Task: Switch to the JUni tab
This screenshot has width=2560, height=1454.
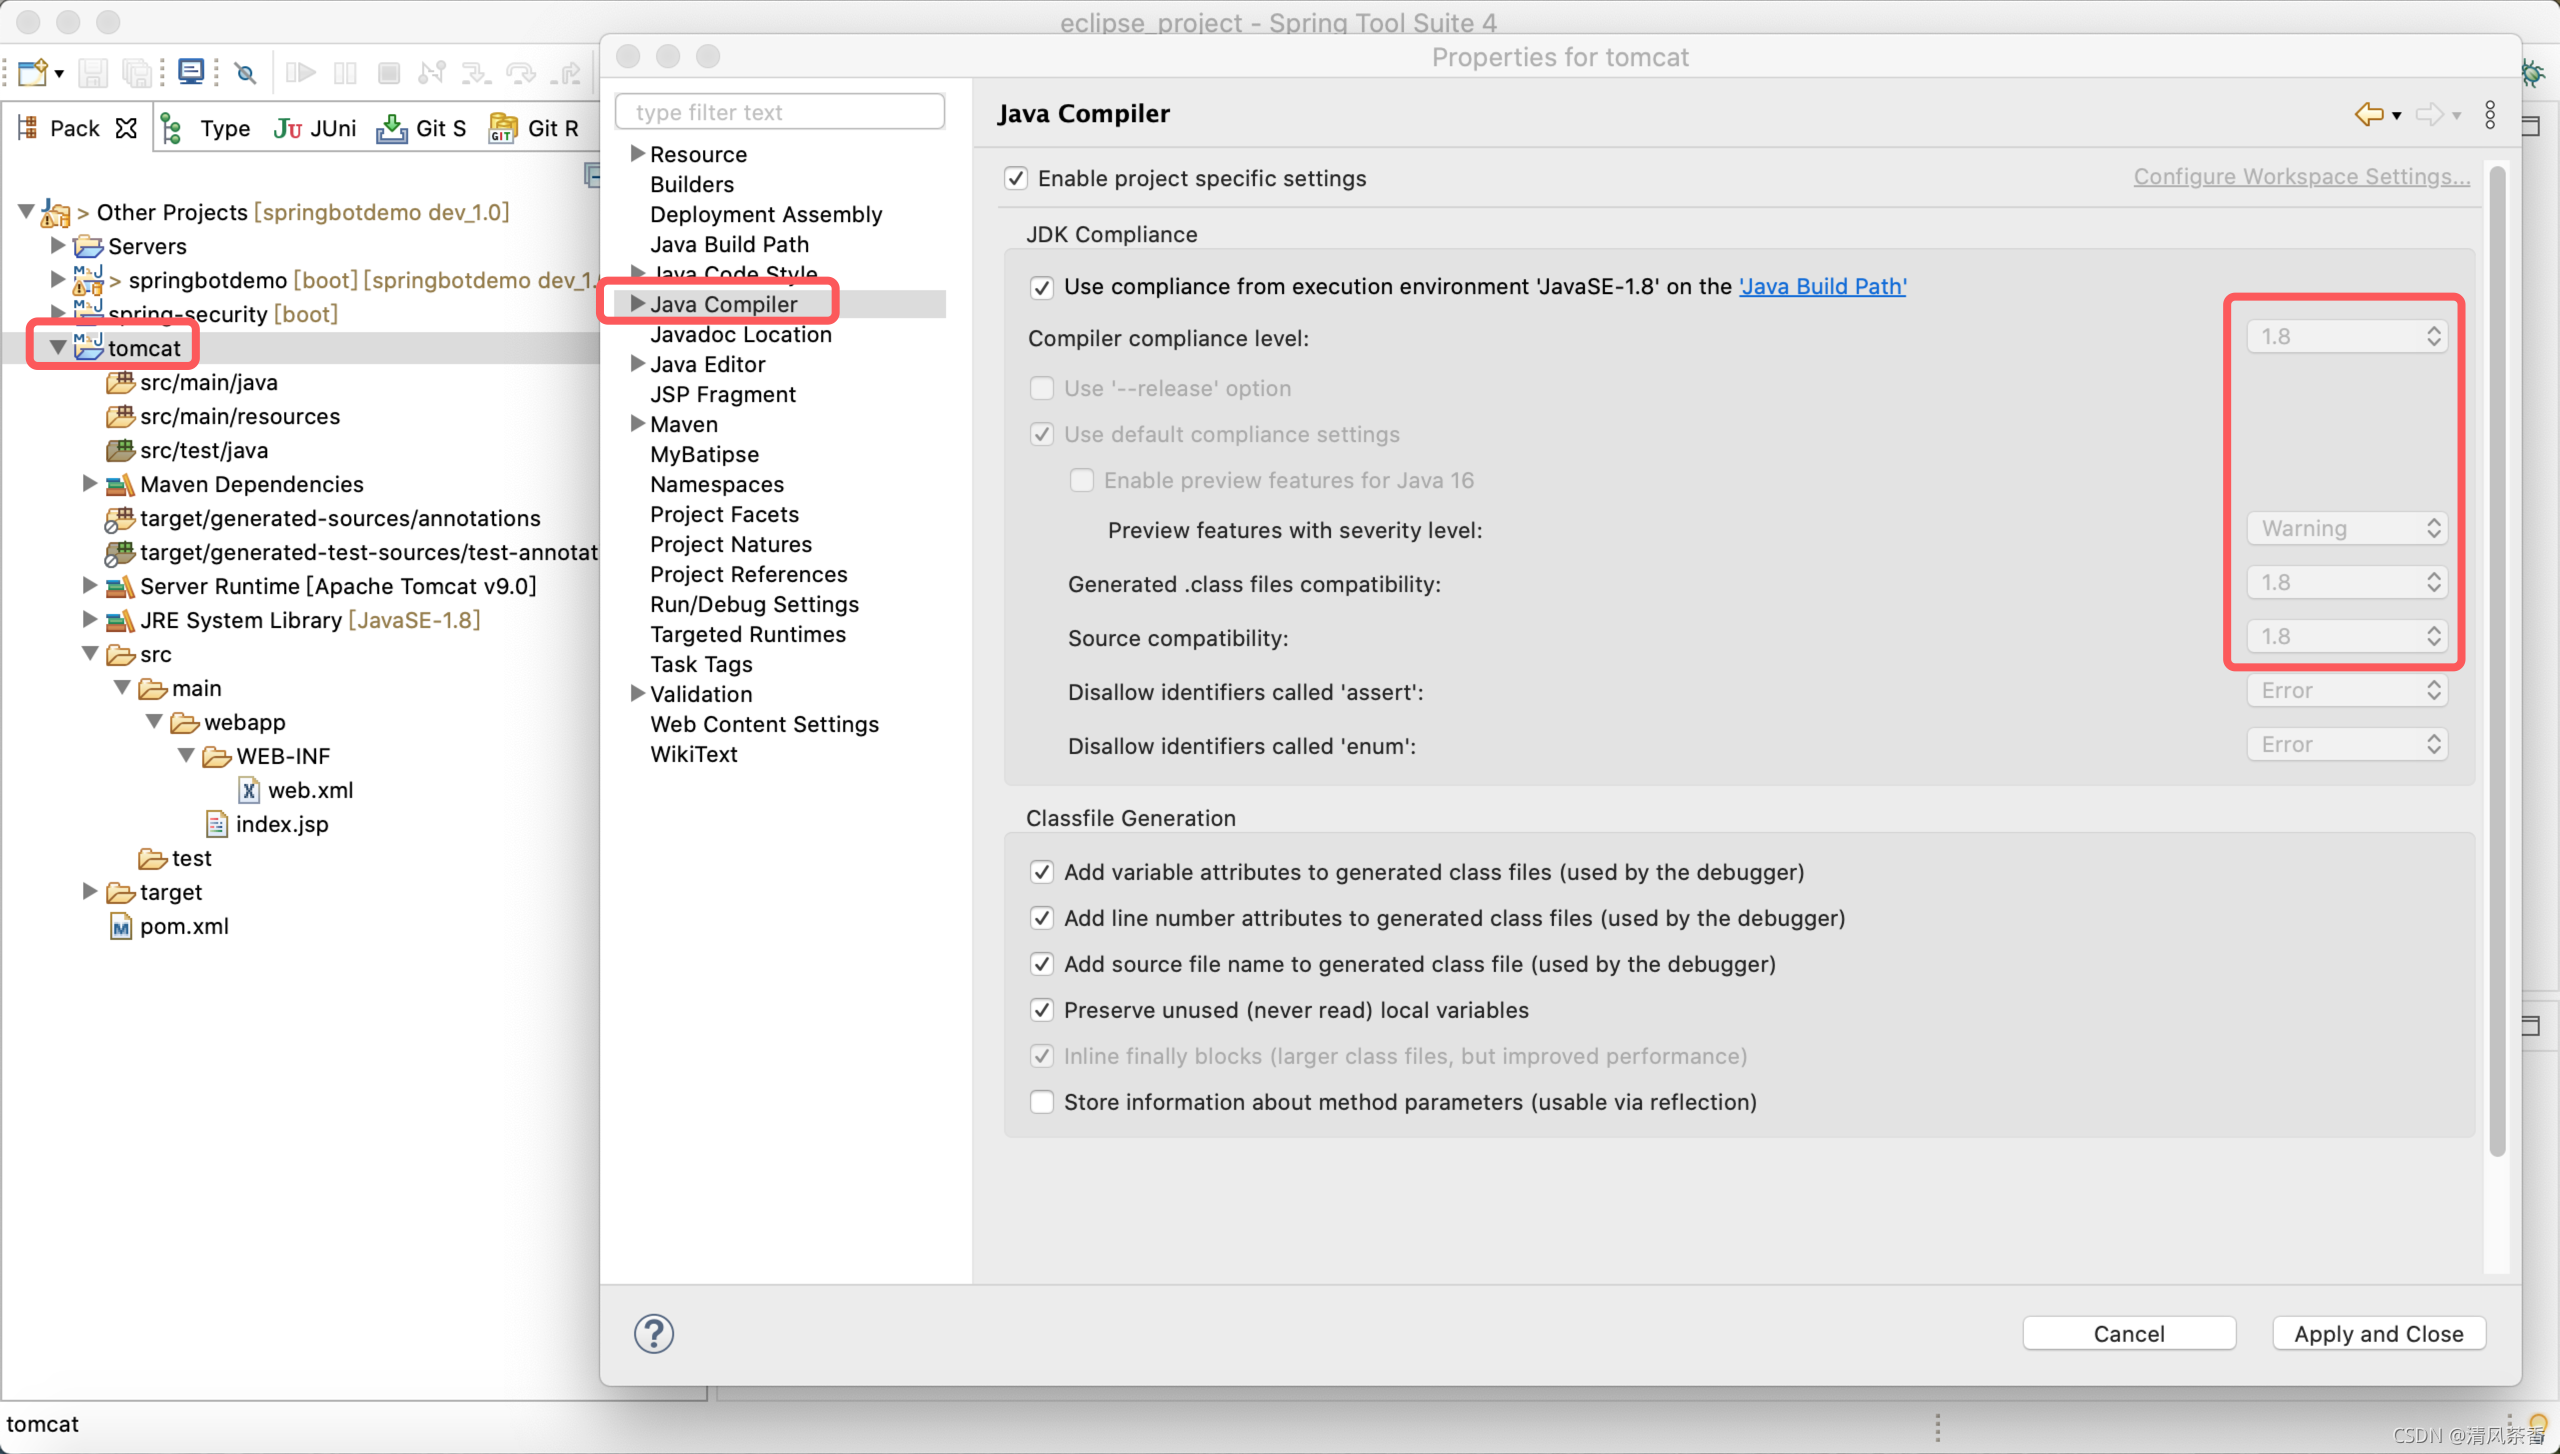Action: [315, 128]
